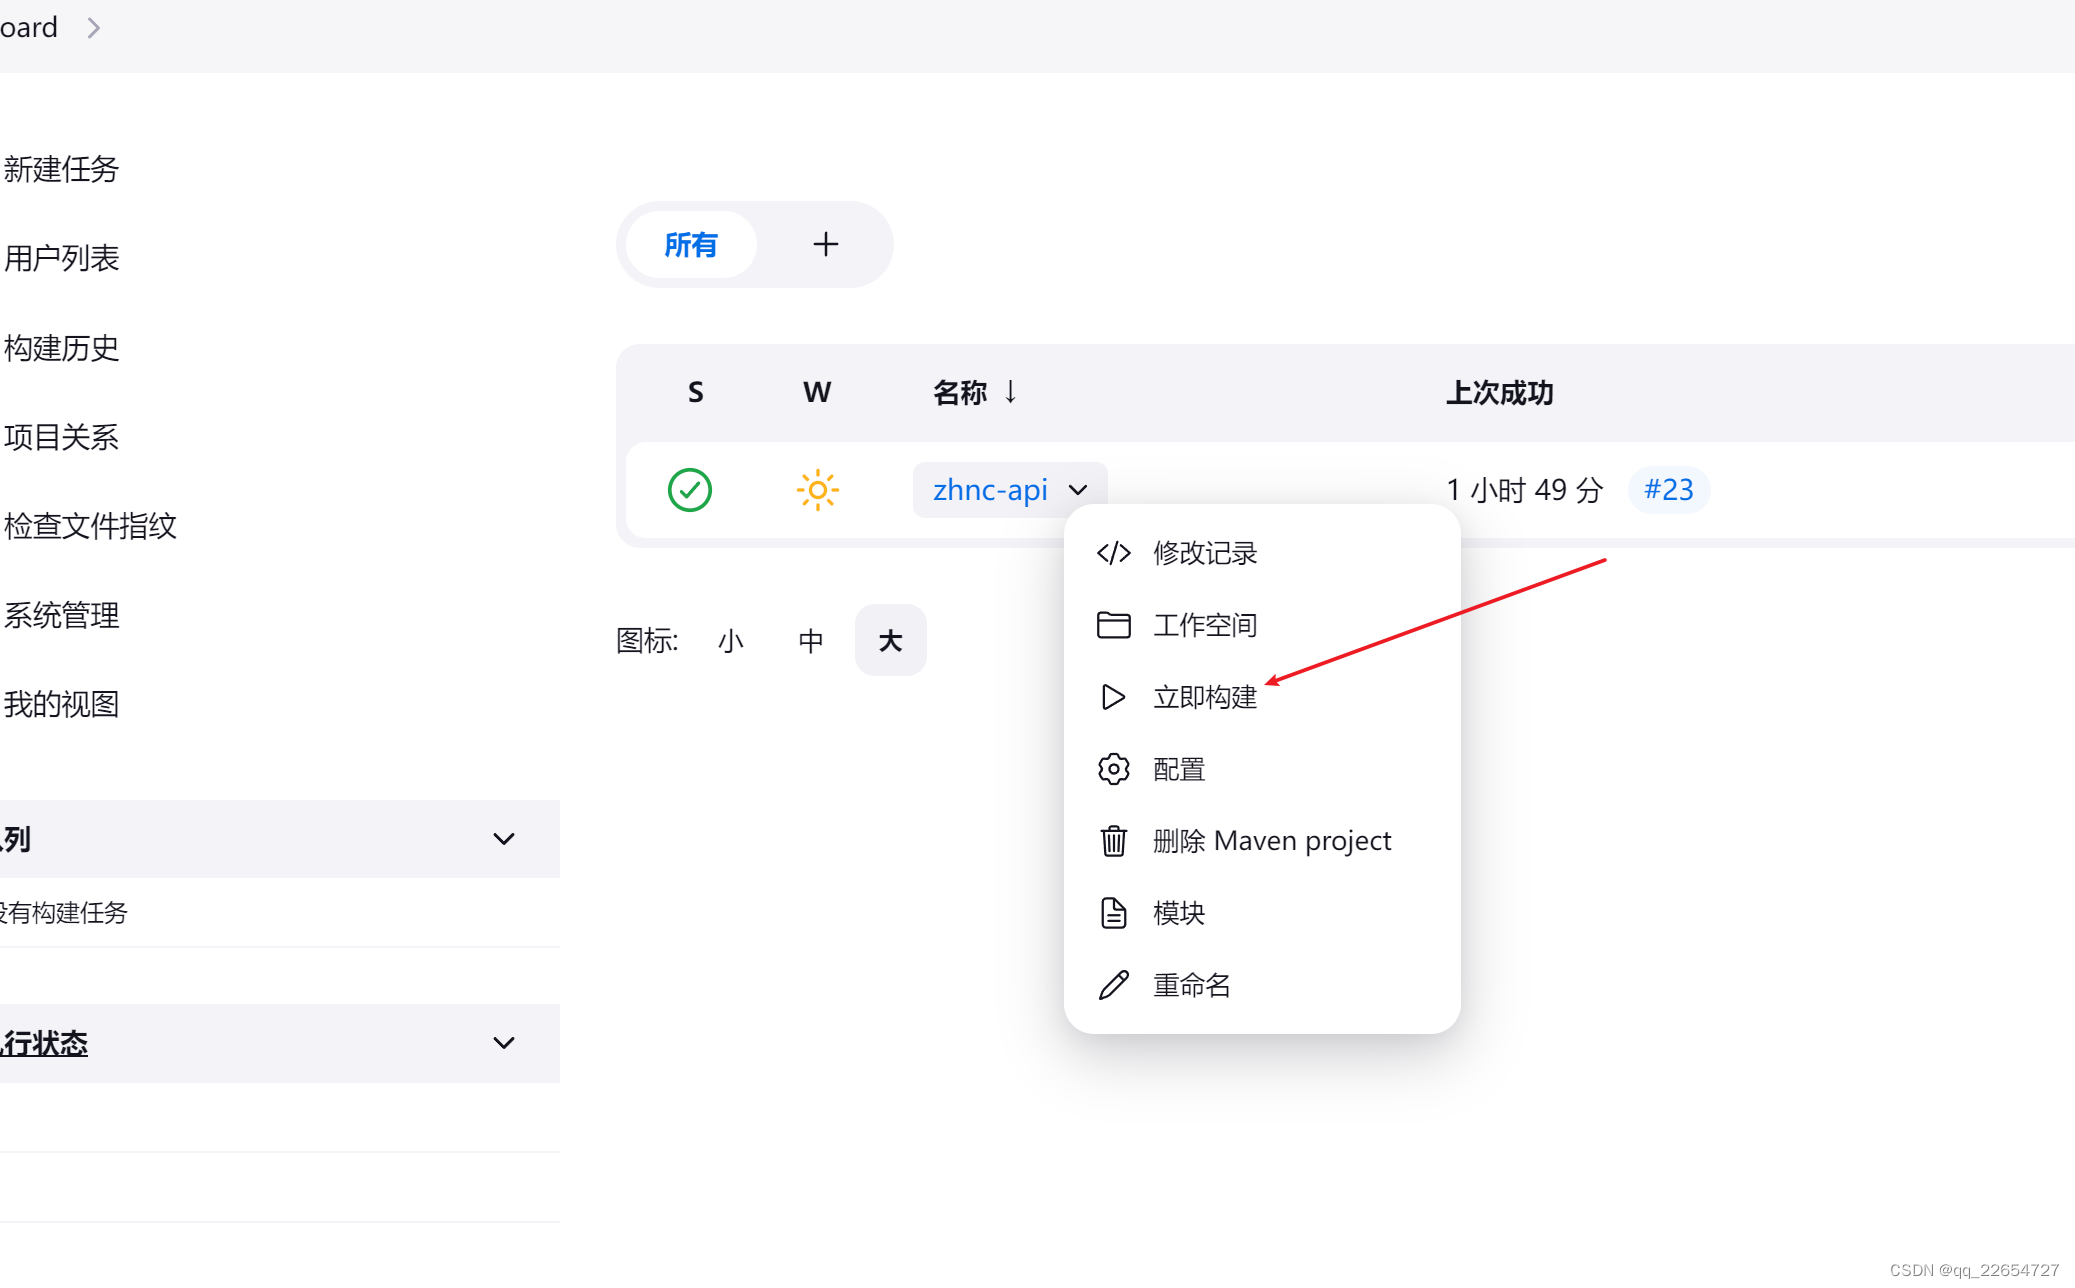Click the W weather column header
2075x1288 pixels.
point(817,392)
